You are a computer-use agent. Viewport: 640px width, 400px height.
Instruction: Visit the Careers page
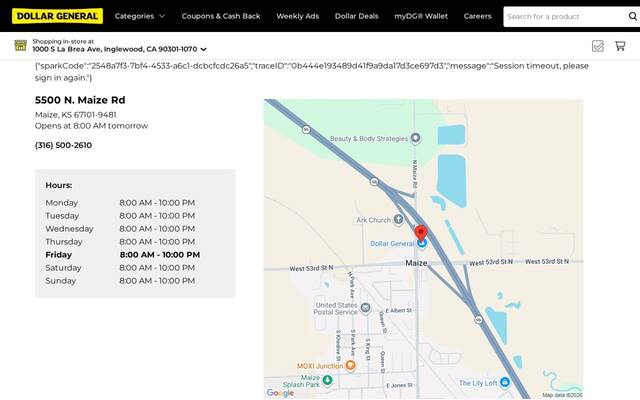pyautogui.click(x=478, y=16)
